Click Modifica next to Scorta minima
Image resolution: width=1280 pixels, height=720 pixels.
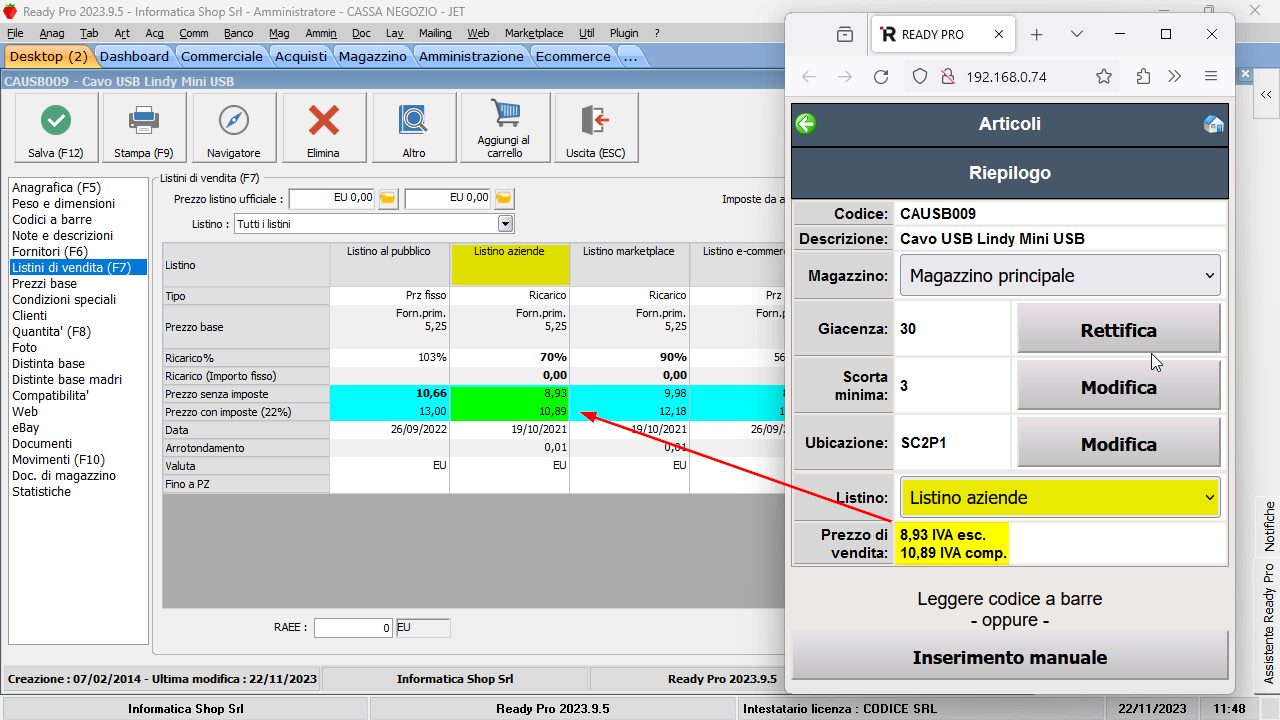(x=1118, y=386)
